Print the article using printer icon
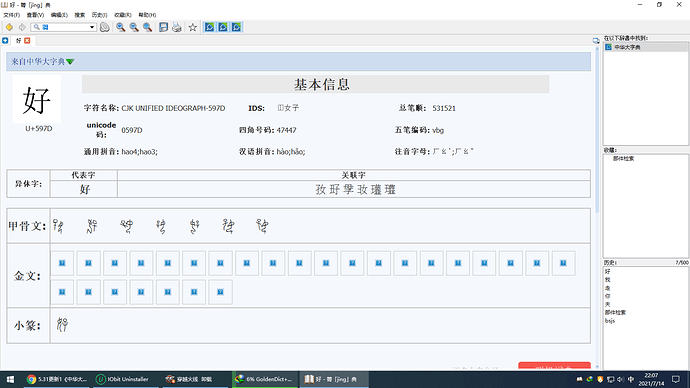 (176, 27)
